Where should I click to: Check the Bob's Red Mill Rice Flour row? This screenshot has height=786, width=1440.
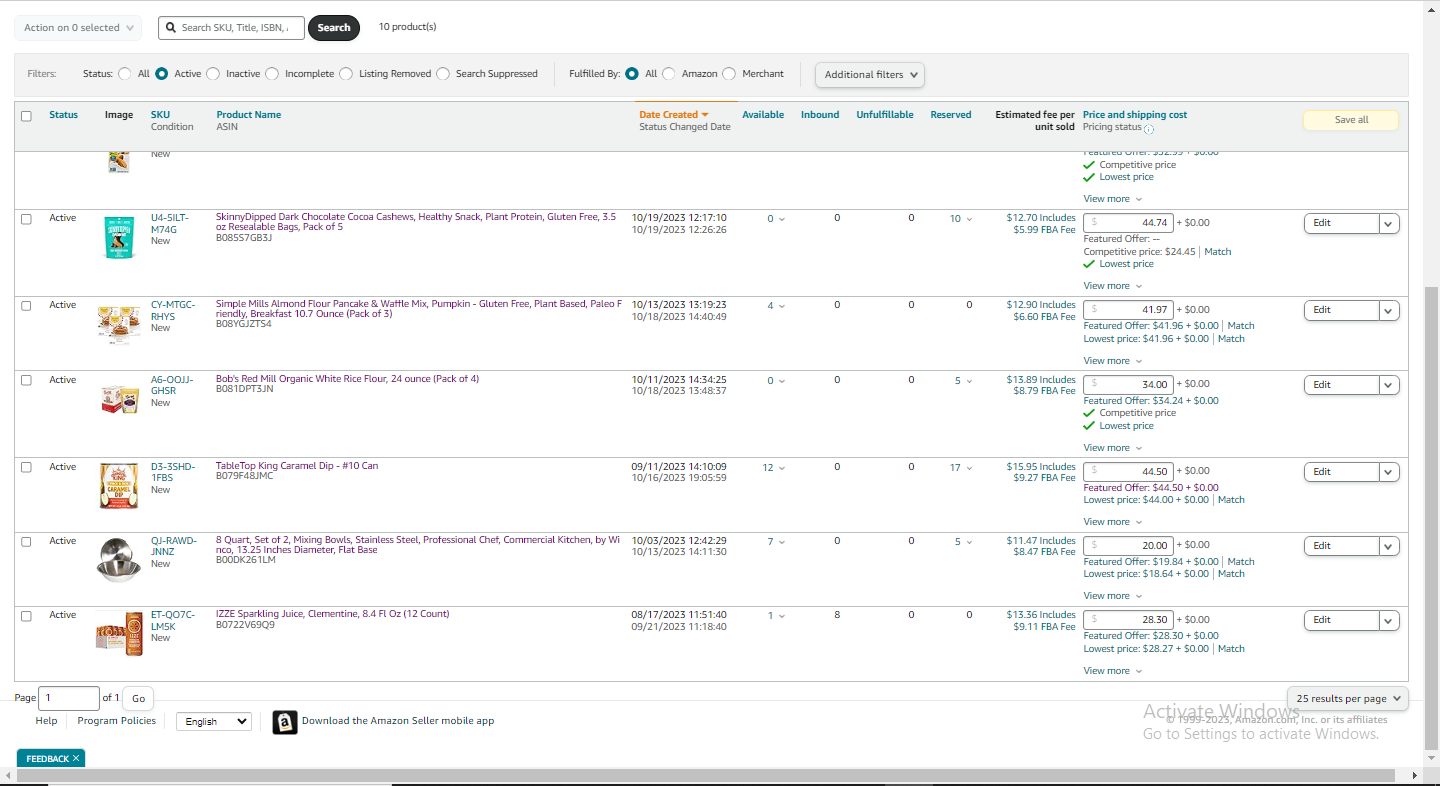click(x=26, y=381)
